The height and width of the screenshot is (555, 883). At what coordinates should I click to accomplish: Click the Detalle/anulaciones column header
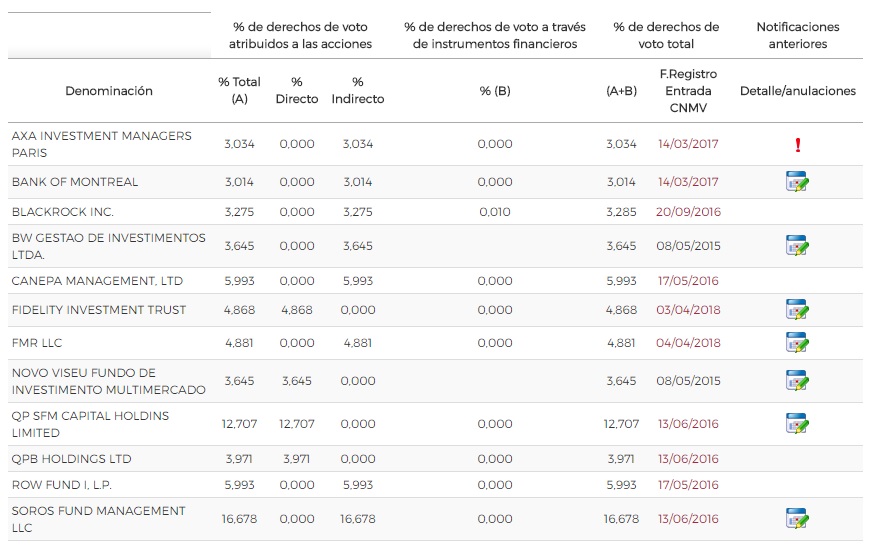pyautogui.click(x=797, y=91)
